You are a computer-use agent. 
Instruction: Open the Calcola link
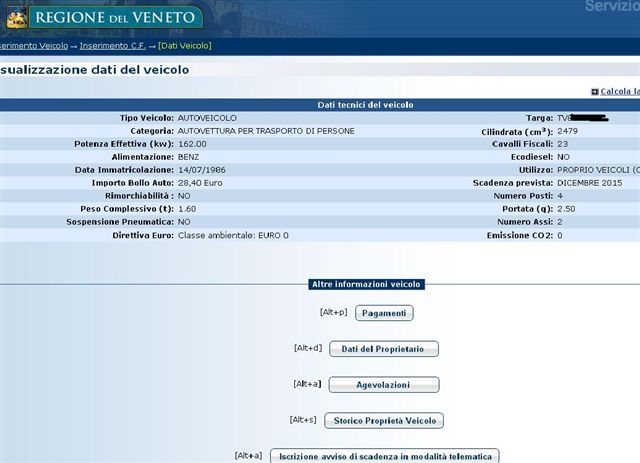coord(620,92)
